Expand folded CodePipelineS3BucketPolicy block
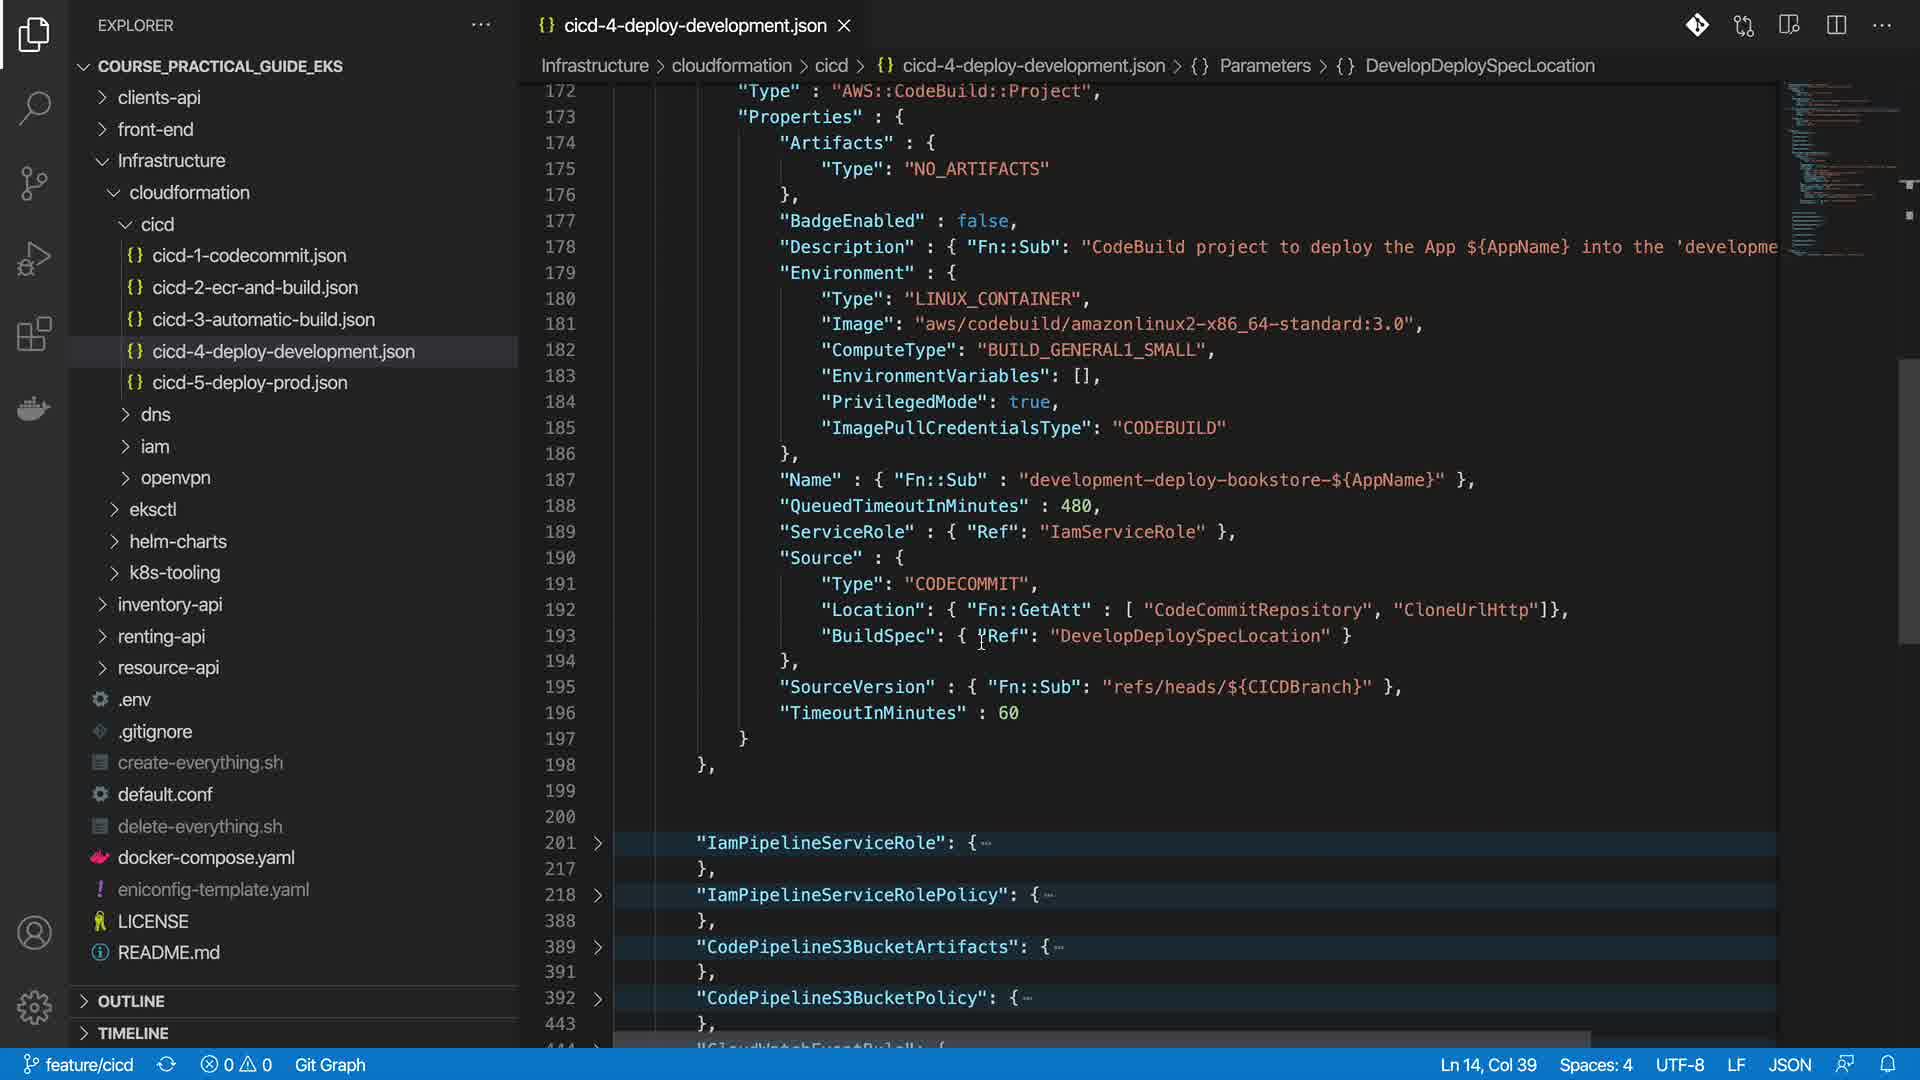This screenshot has width=1920, height=1080. 598,998
